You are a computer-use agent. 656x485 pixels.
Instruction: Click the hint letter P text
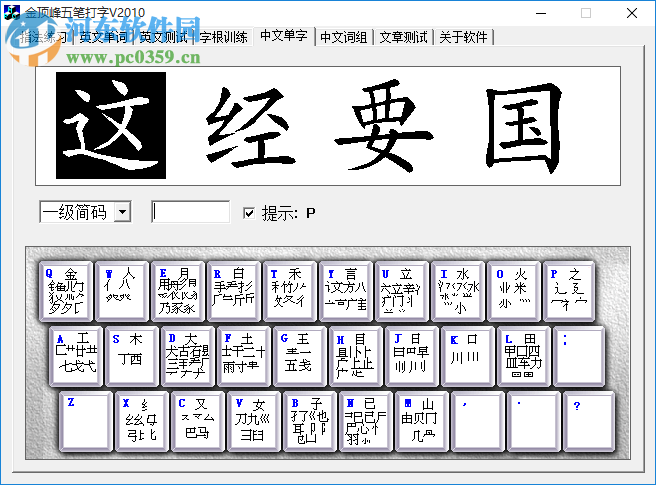pyautogui.click(x=310, y=213)
